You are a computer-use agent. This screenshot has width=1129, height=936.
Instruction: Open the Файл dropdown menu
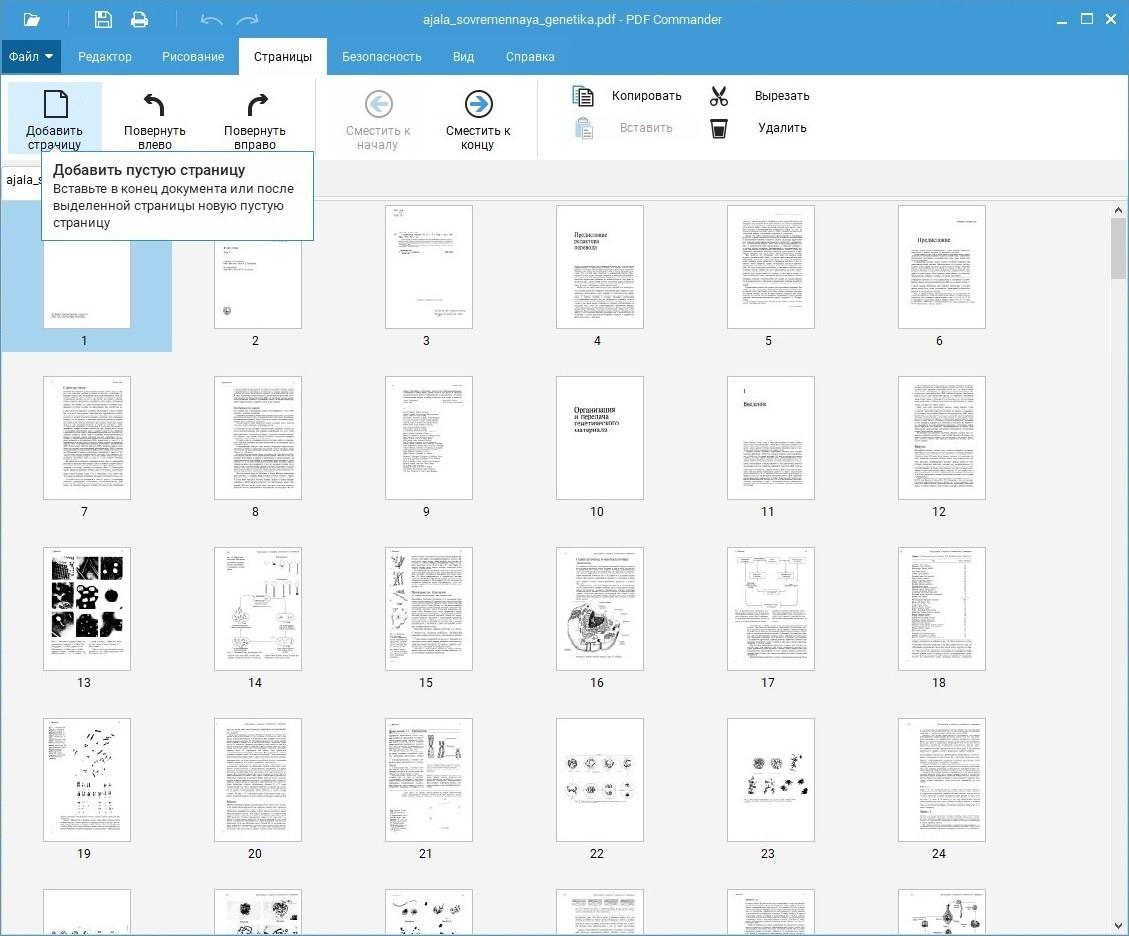pos(30,56)
